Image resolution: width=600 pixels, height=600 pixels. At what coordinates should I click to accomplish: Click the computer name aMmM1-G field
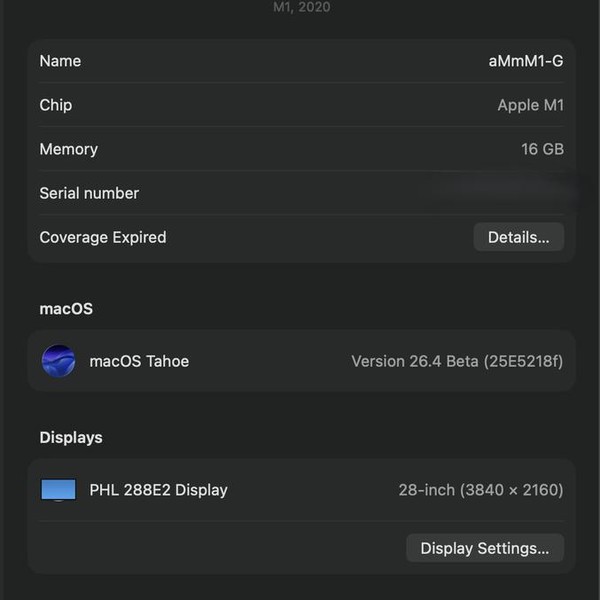click(525, 61)
